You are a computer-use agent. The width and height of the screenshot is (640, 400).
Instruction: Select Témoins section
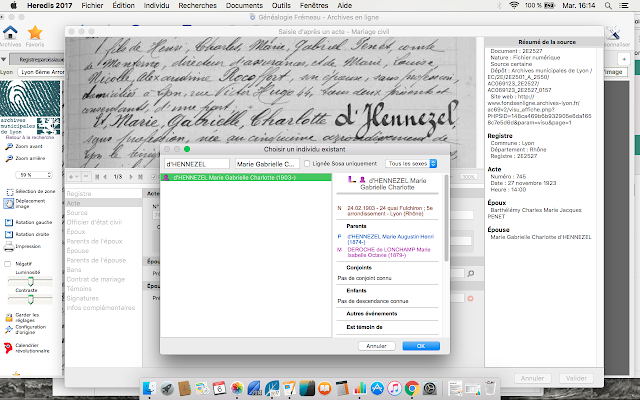[x=79, y=289]
